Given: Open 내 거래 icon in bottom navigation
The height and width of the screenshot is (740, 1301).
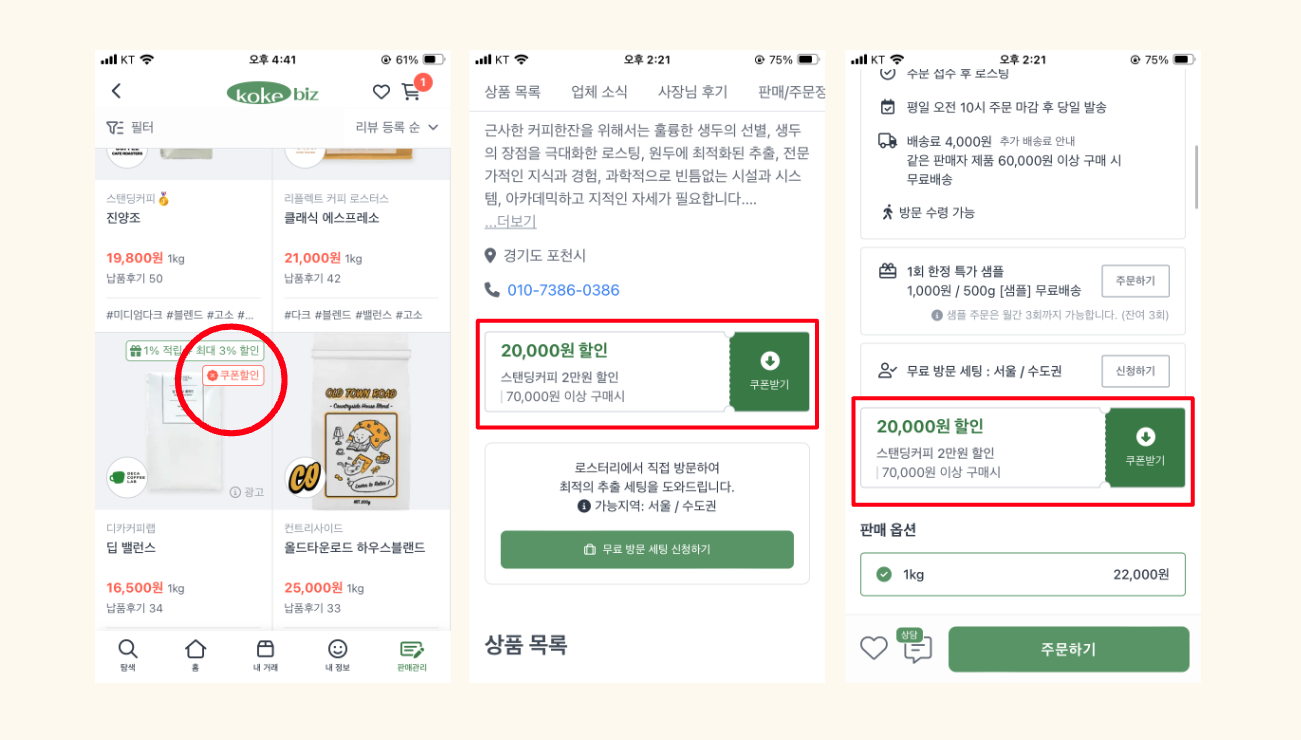Looking at the screenshot, I should (265, 655).
